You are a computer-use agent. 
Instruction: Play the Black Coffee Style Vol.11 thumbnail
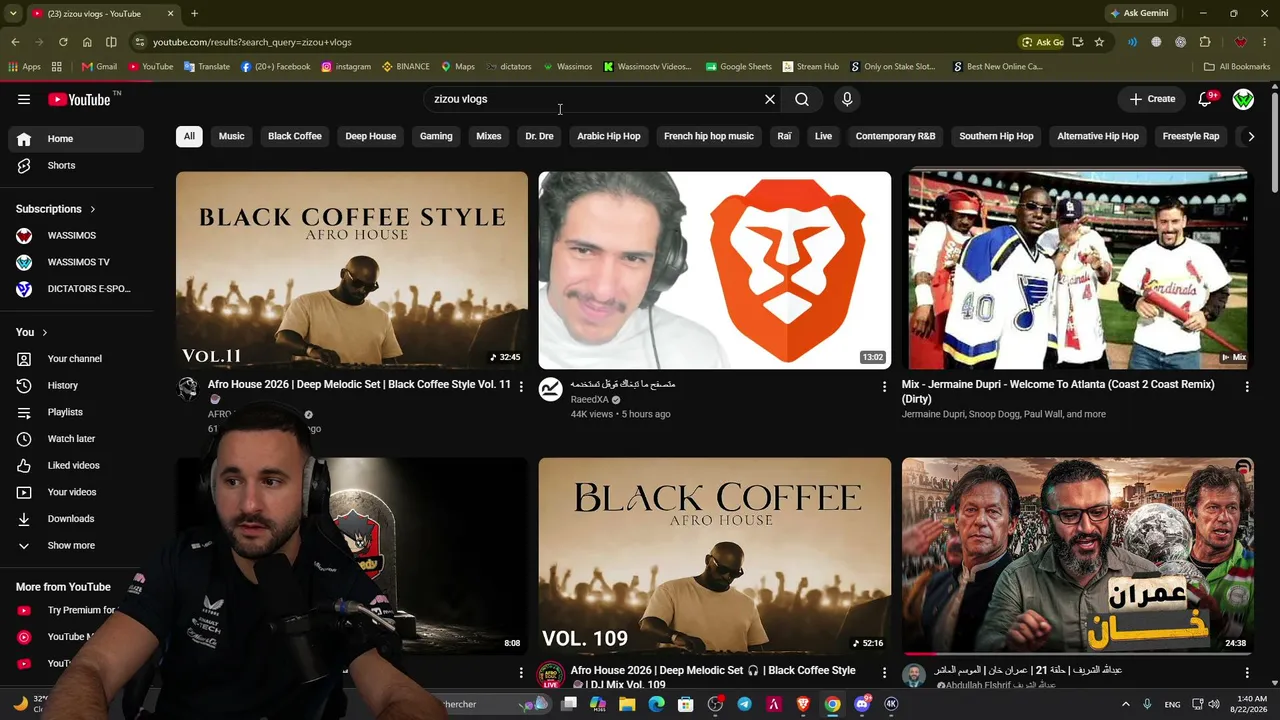point(352,270)
